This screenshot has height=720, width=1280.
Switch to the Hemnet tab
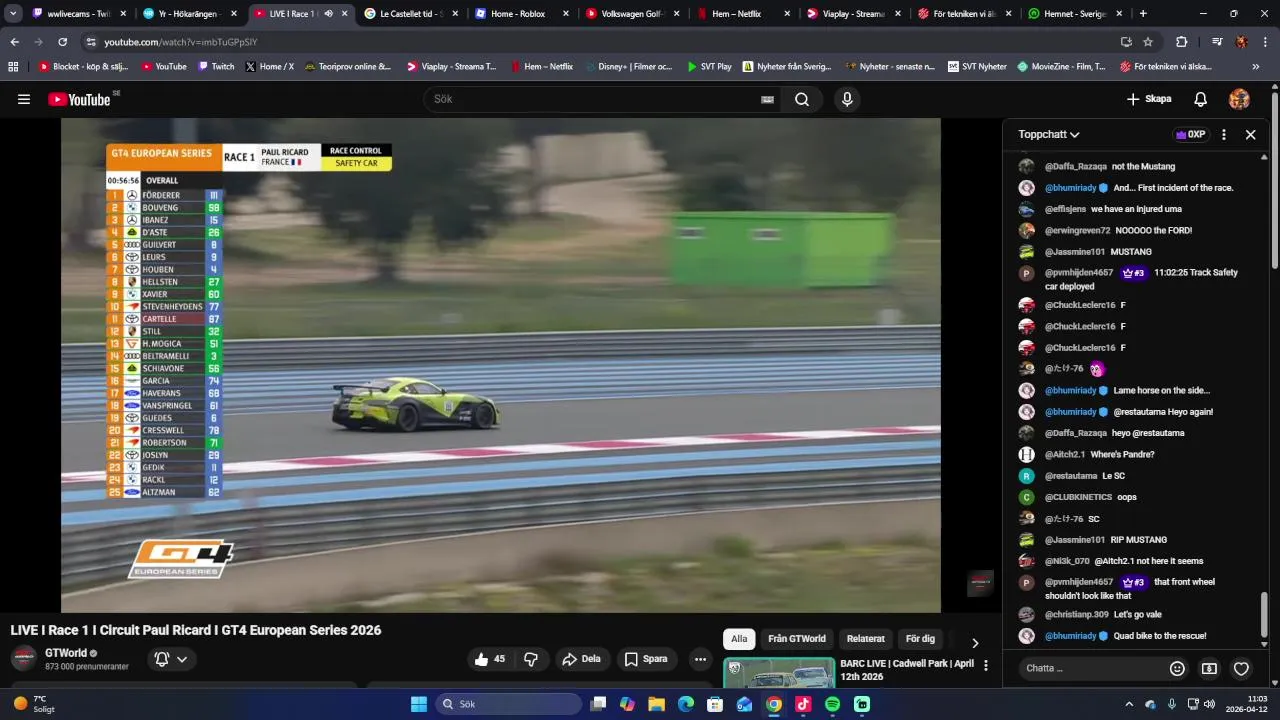tap(1074, 14)
